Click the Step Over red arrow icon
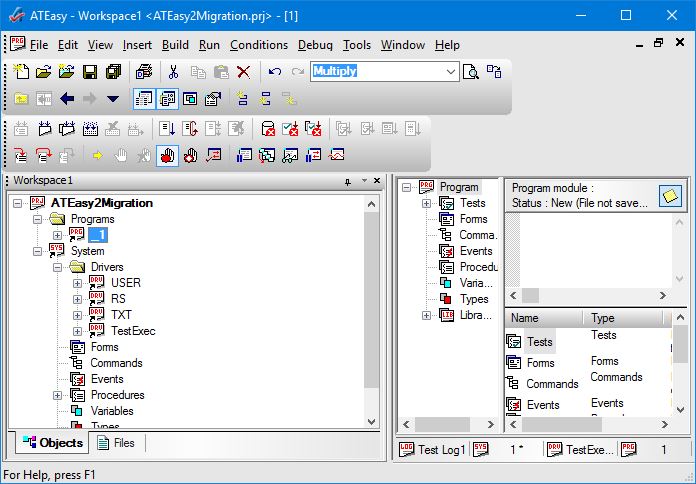696x484 pixels. tap(44, 155)
